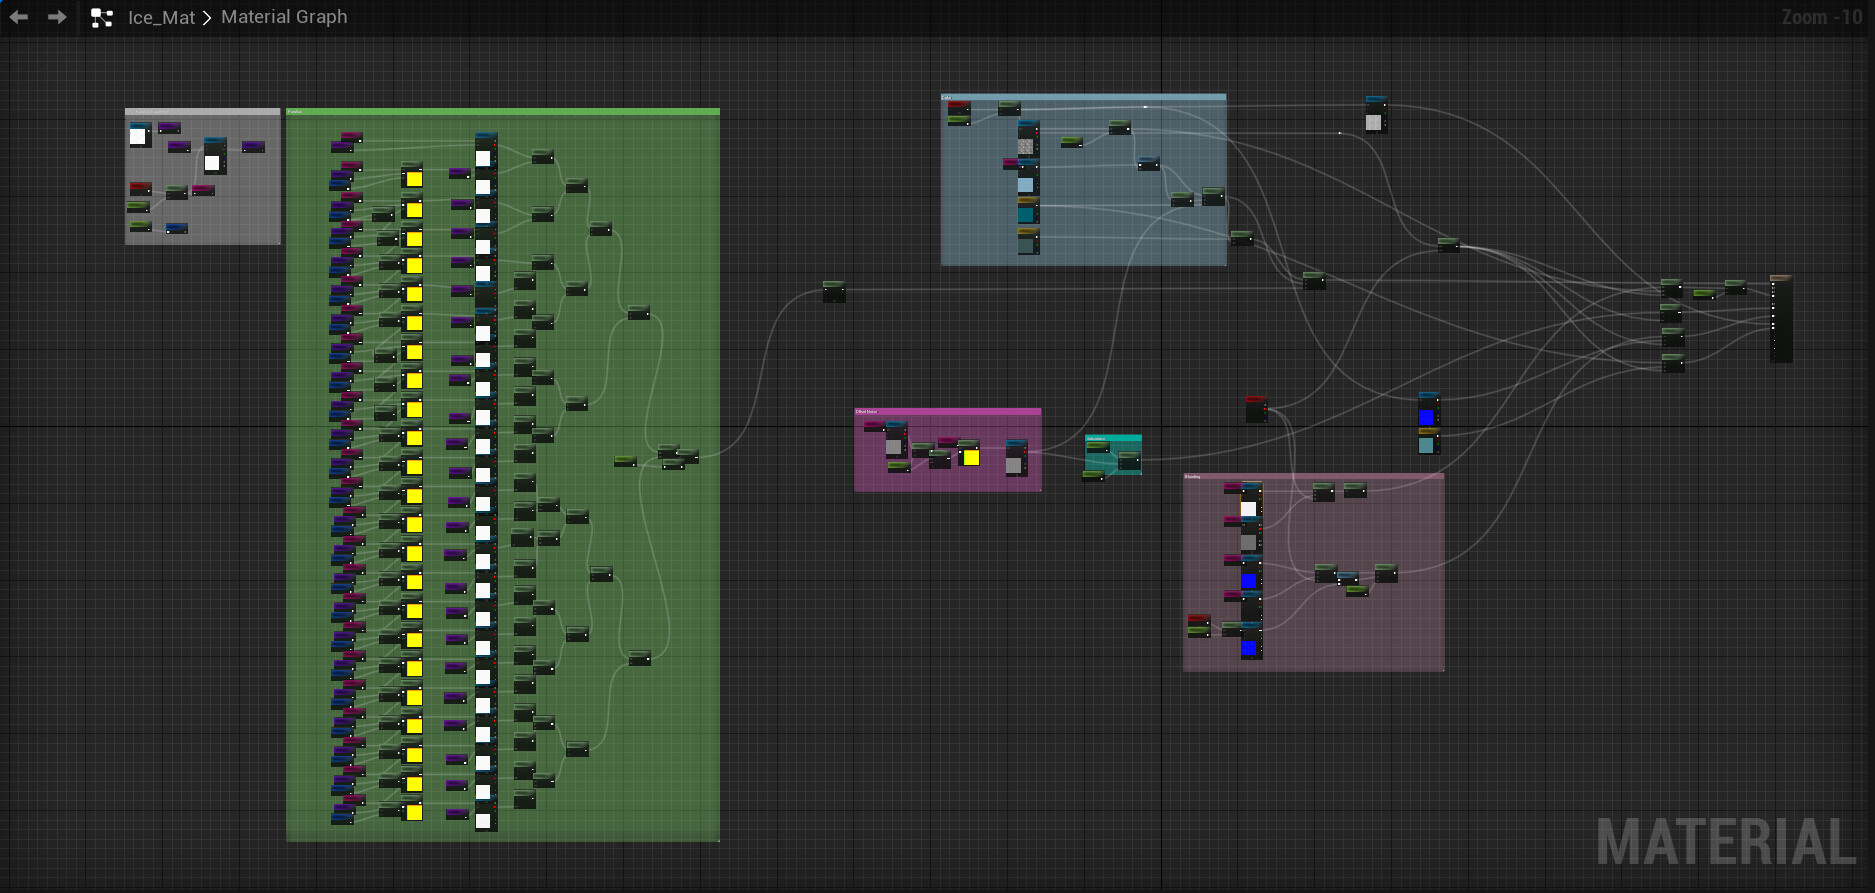This screenshot has height=893, width=1875.
Task: Select the pink Blending comment header
Action: tap(1314, 476)
